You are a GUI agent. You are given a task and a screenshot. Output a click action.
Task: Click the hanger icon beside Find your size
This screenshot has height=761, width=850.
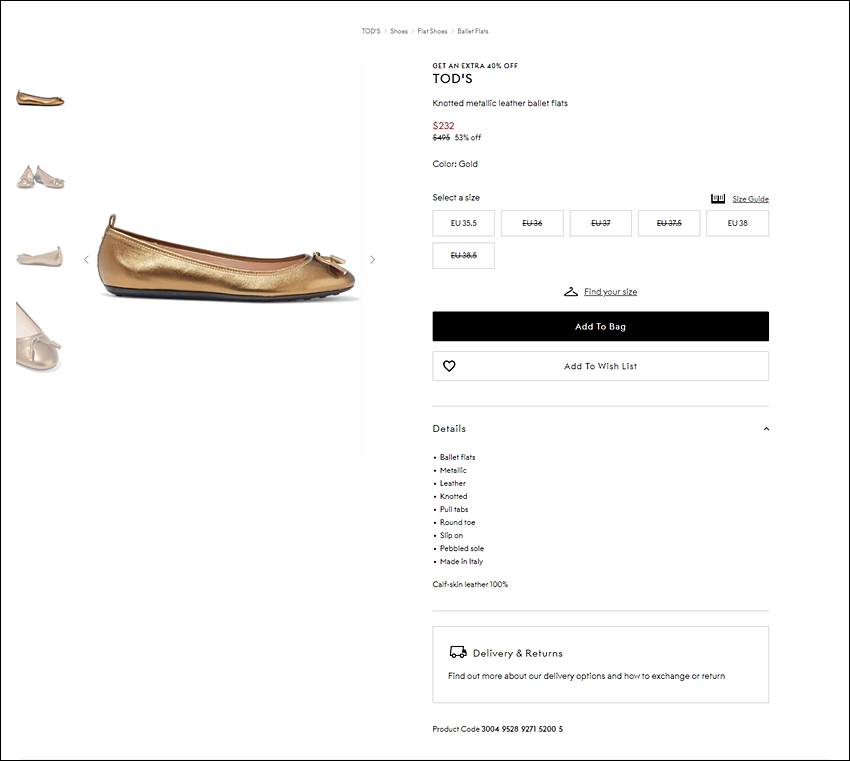(571, 292)
